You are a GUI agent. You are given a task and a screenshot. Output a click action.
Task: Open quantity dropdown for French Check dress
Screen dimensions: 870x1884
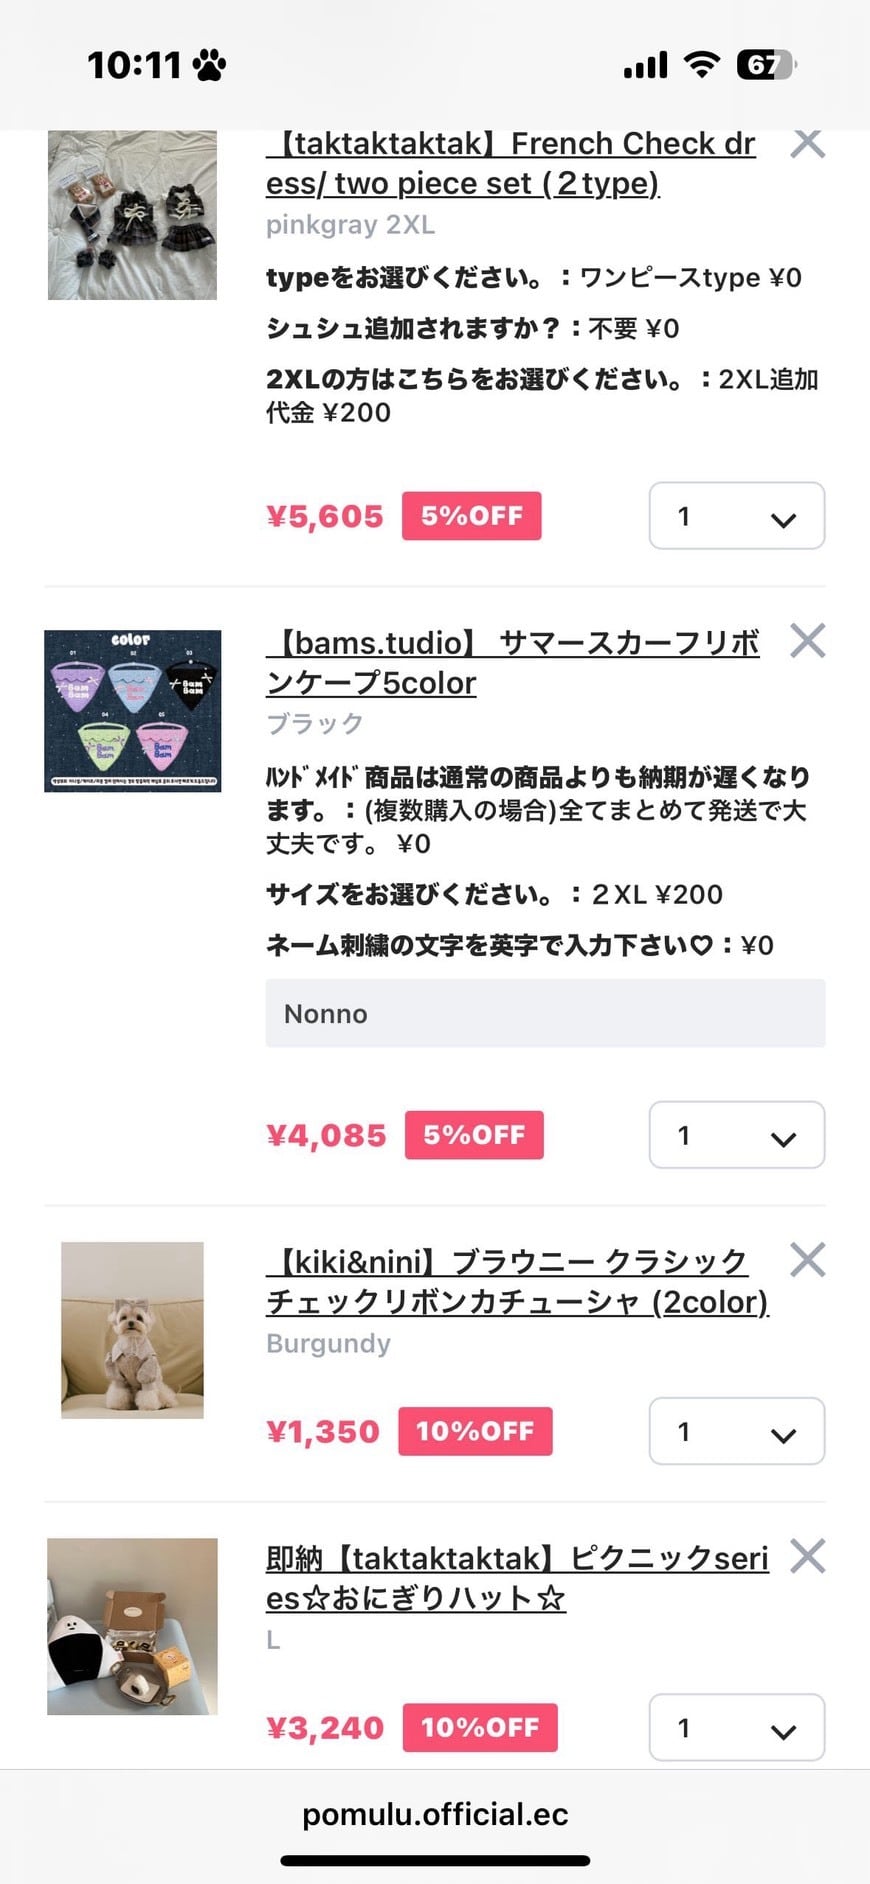737,516
